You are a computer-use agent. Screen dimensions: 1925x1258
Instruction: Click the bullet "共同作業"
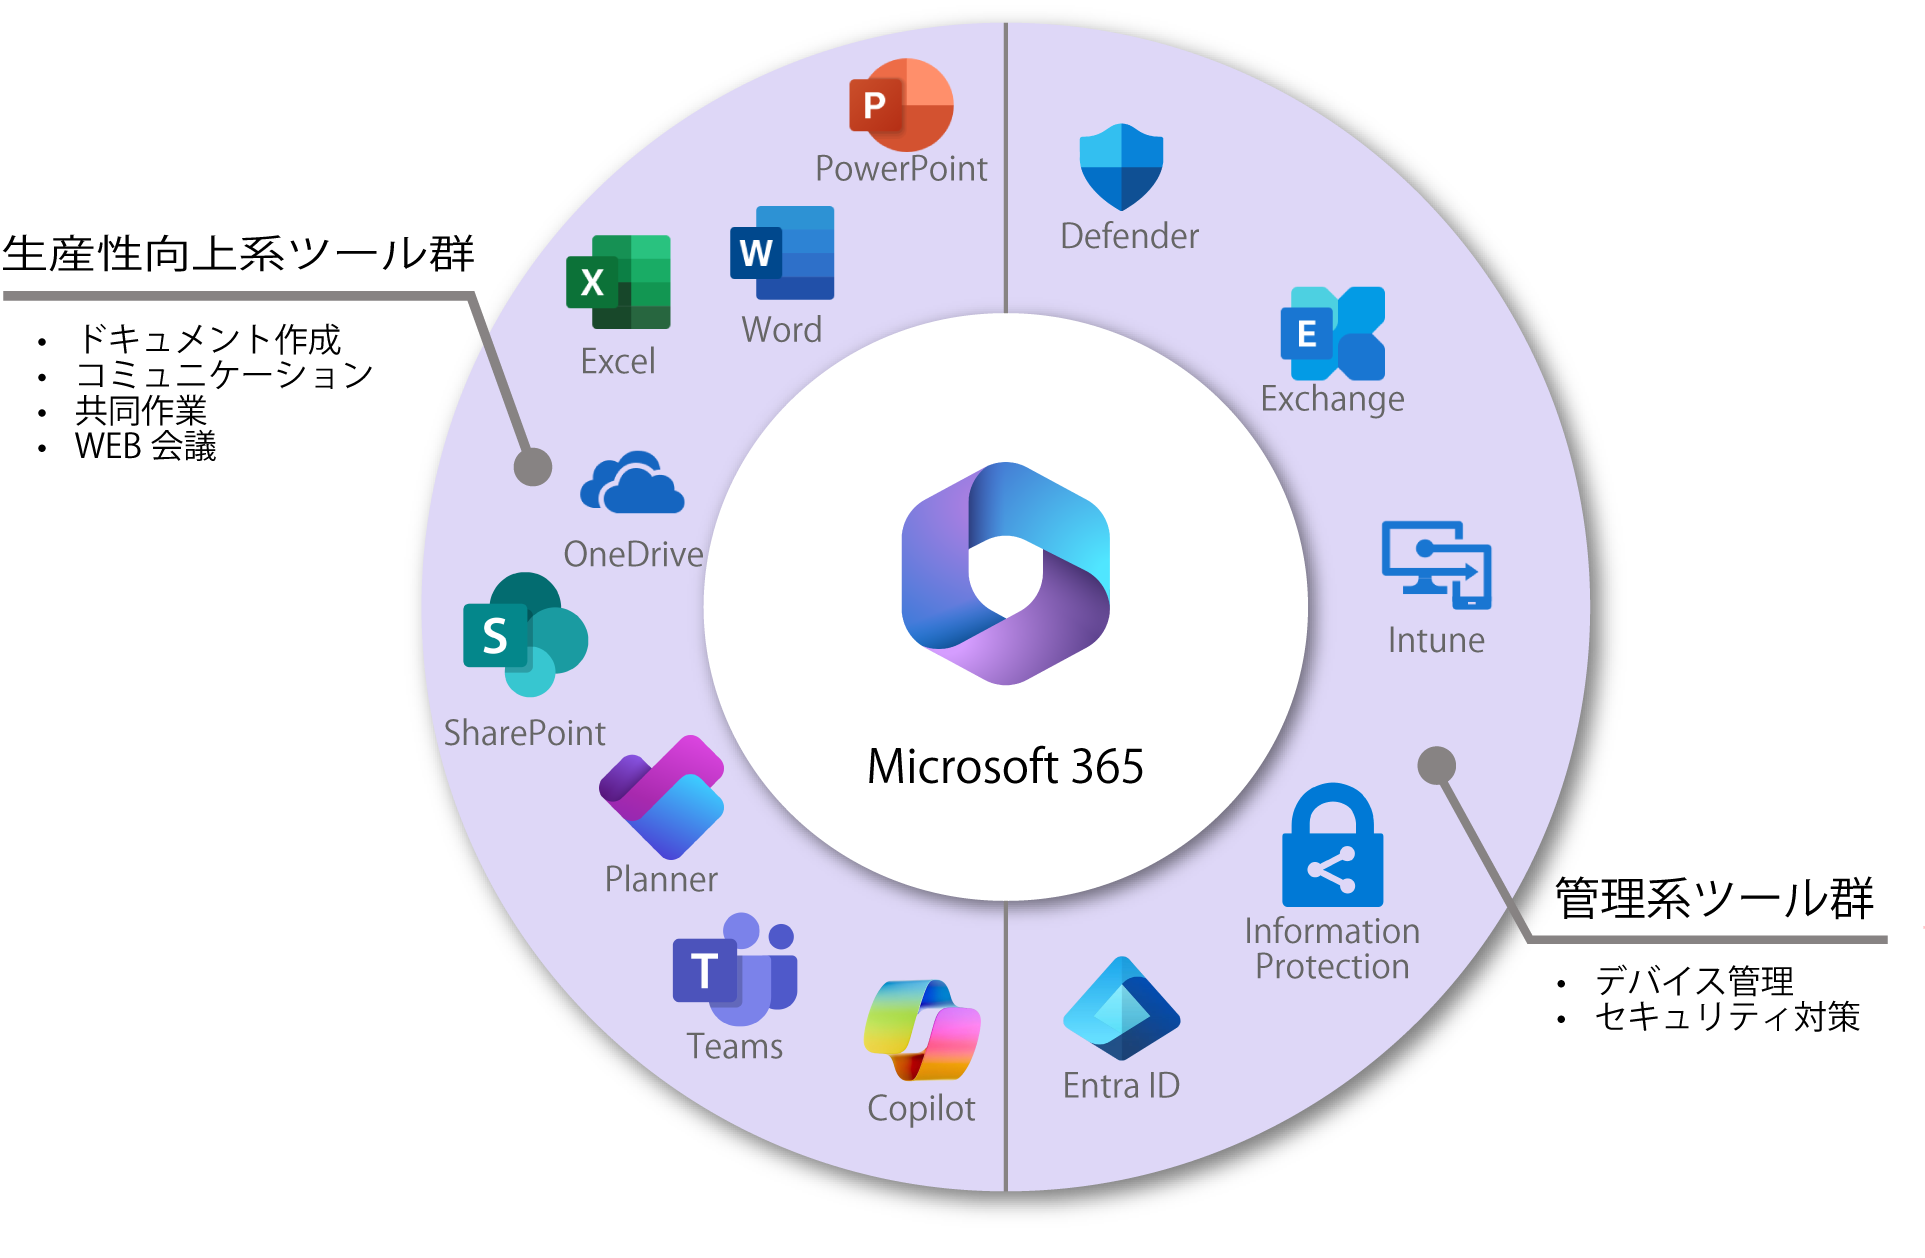pyautogui.click(x=141, y=411)
